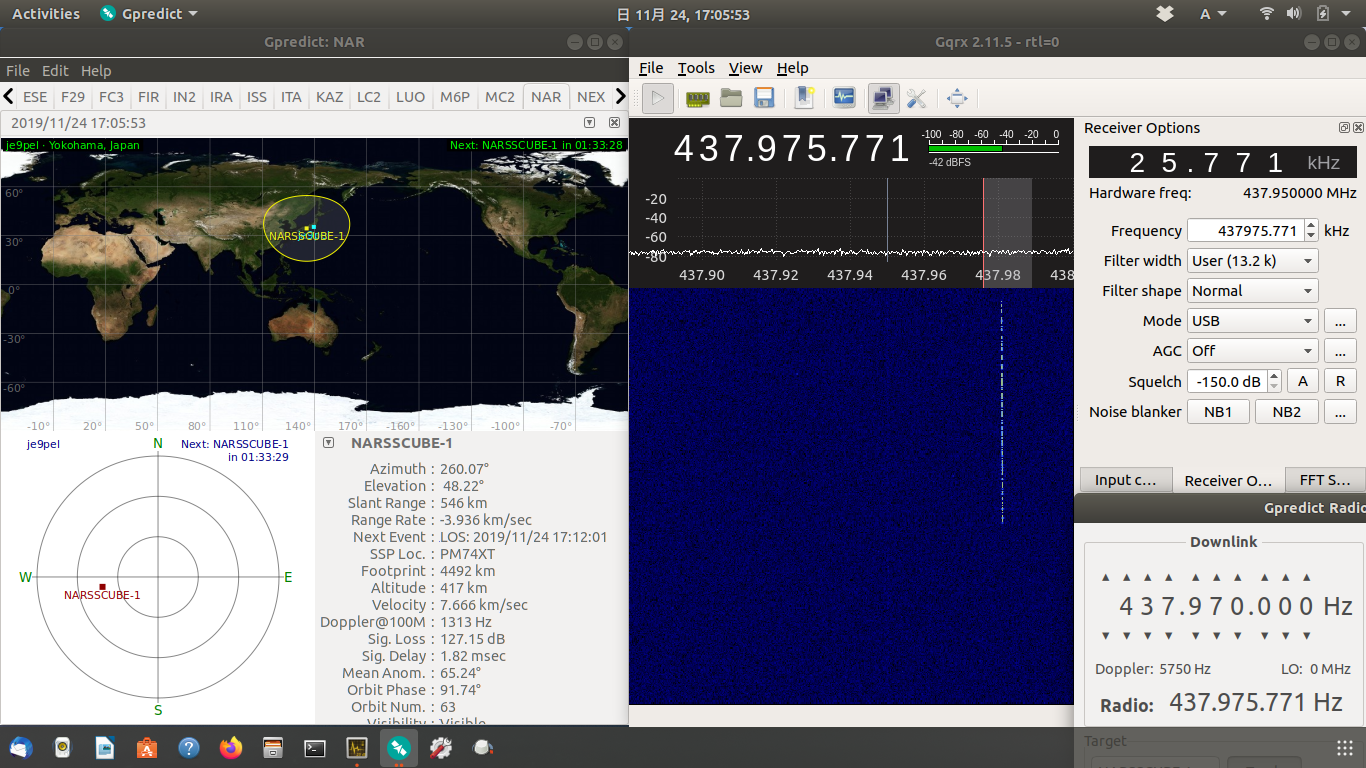Image resolution: width=1366 pixels, height=768 pixels.
Task: Launch Firefox from the dock
Action: tap(231, 747)
